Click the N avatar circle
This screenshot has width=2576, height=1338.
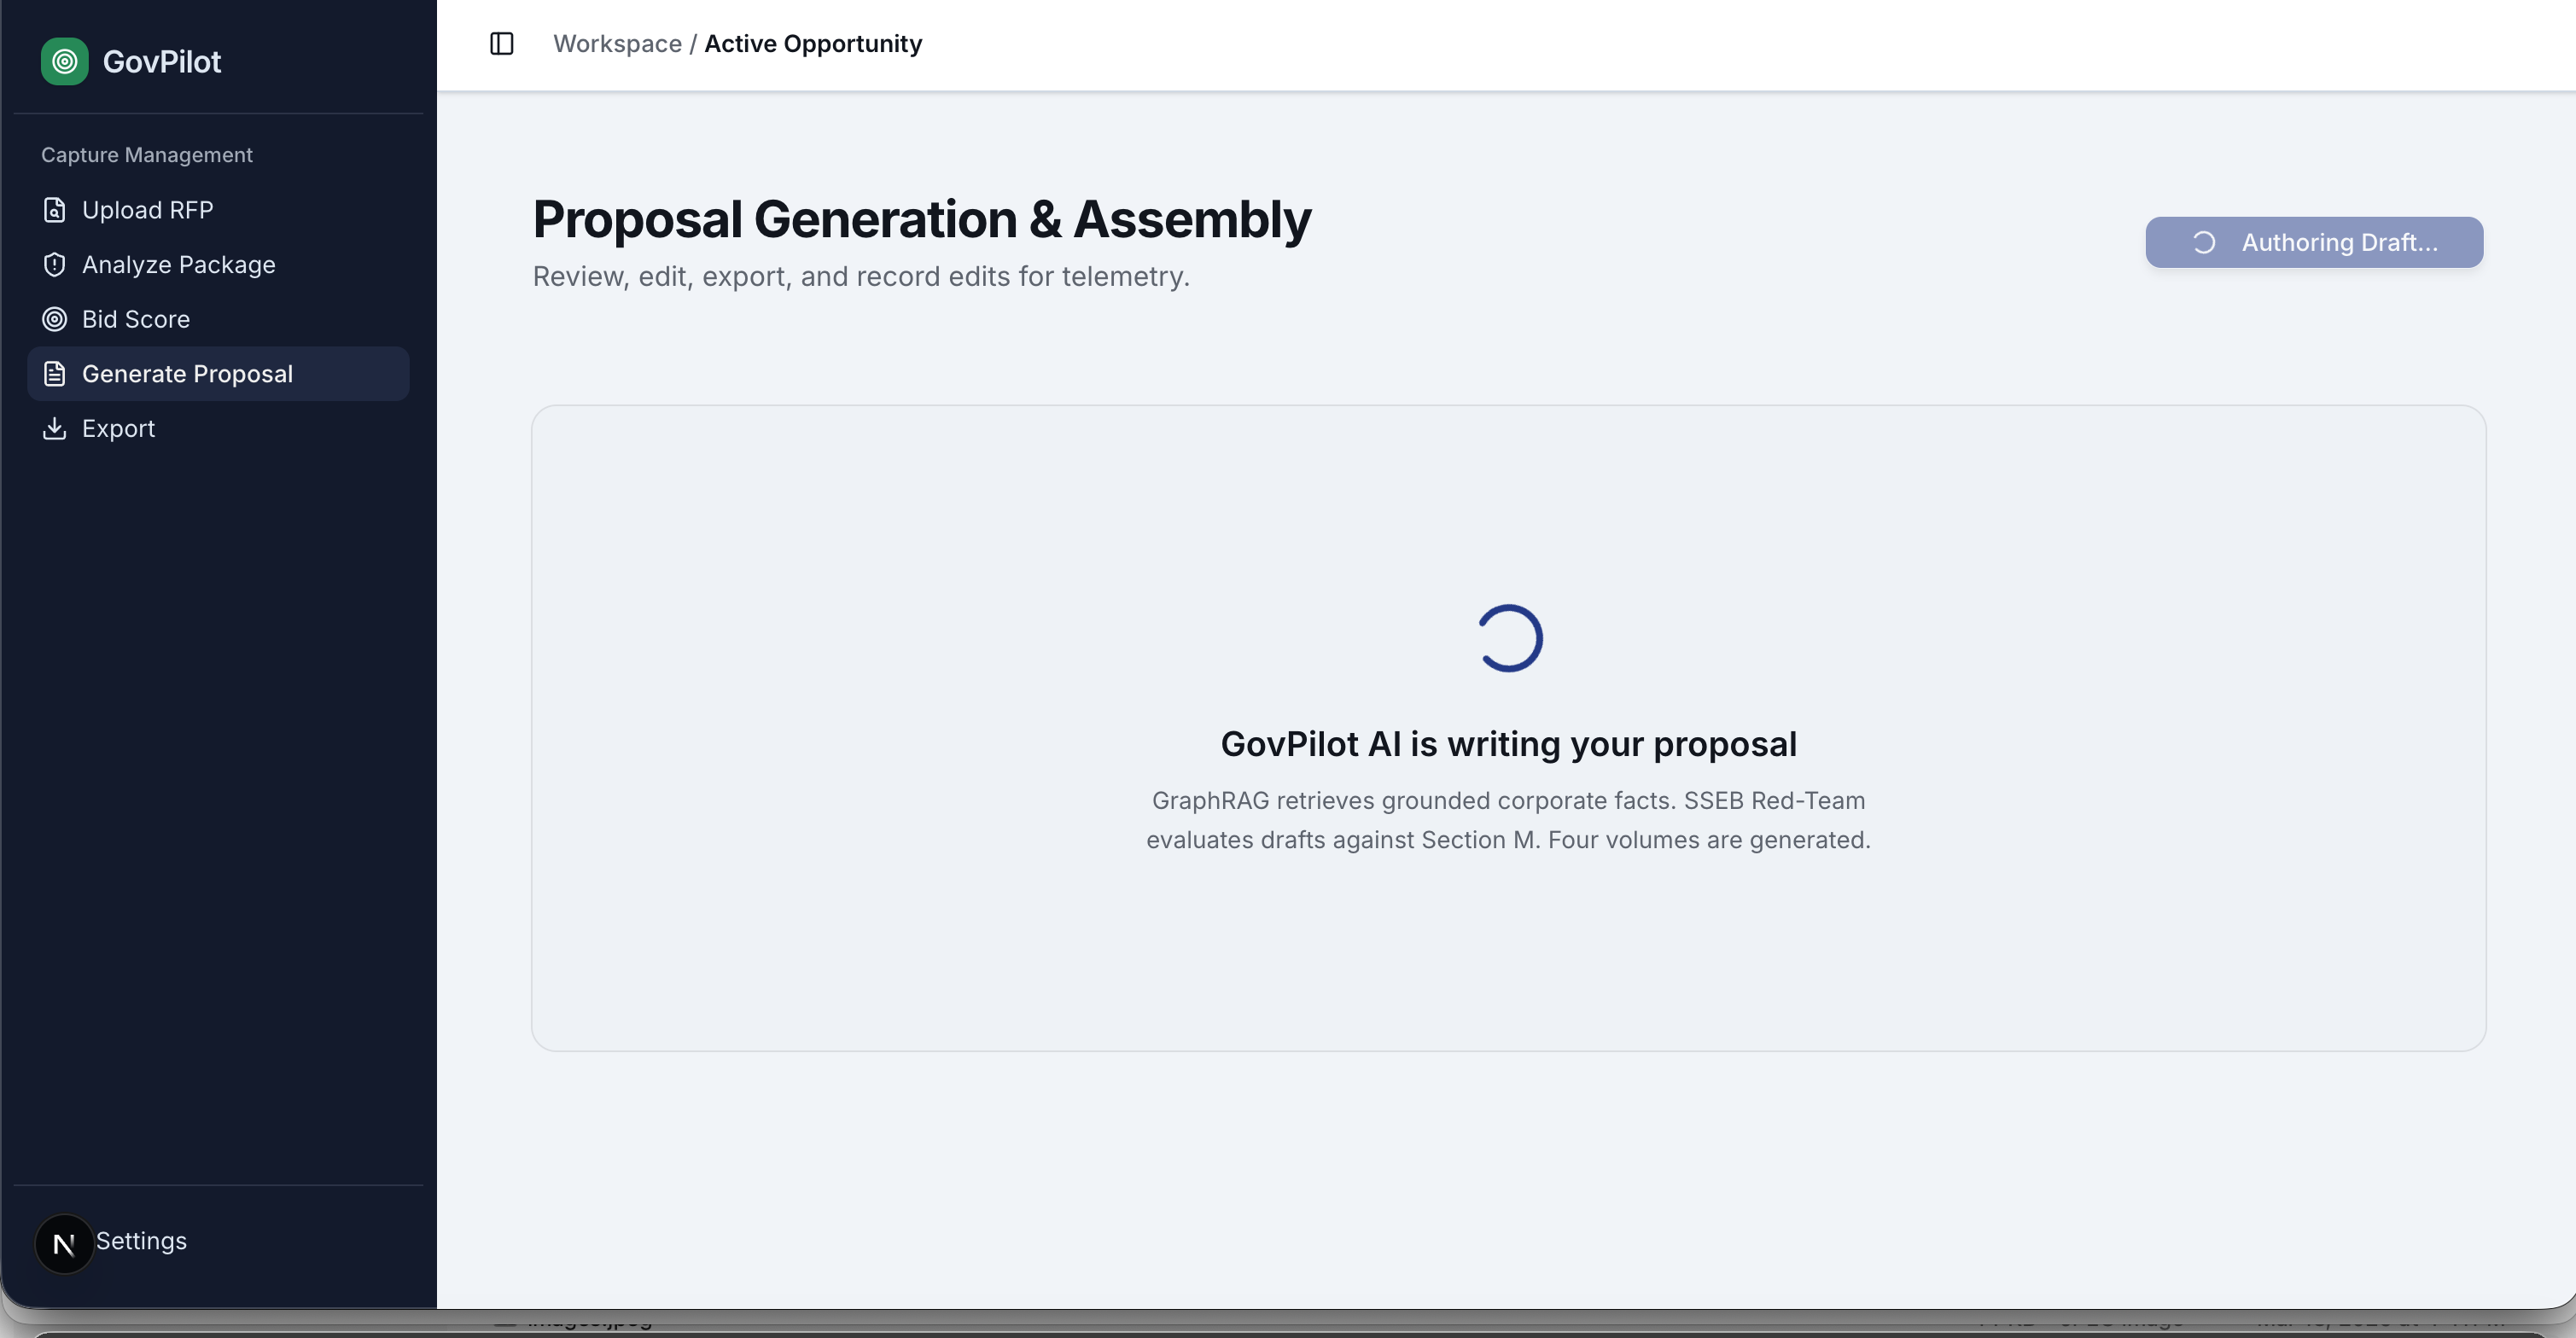point(64,1243)
